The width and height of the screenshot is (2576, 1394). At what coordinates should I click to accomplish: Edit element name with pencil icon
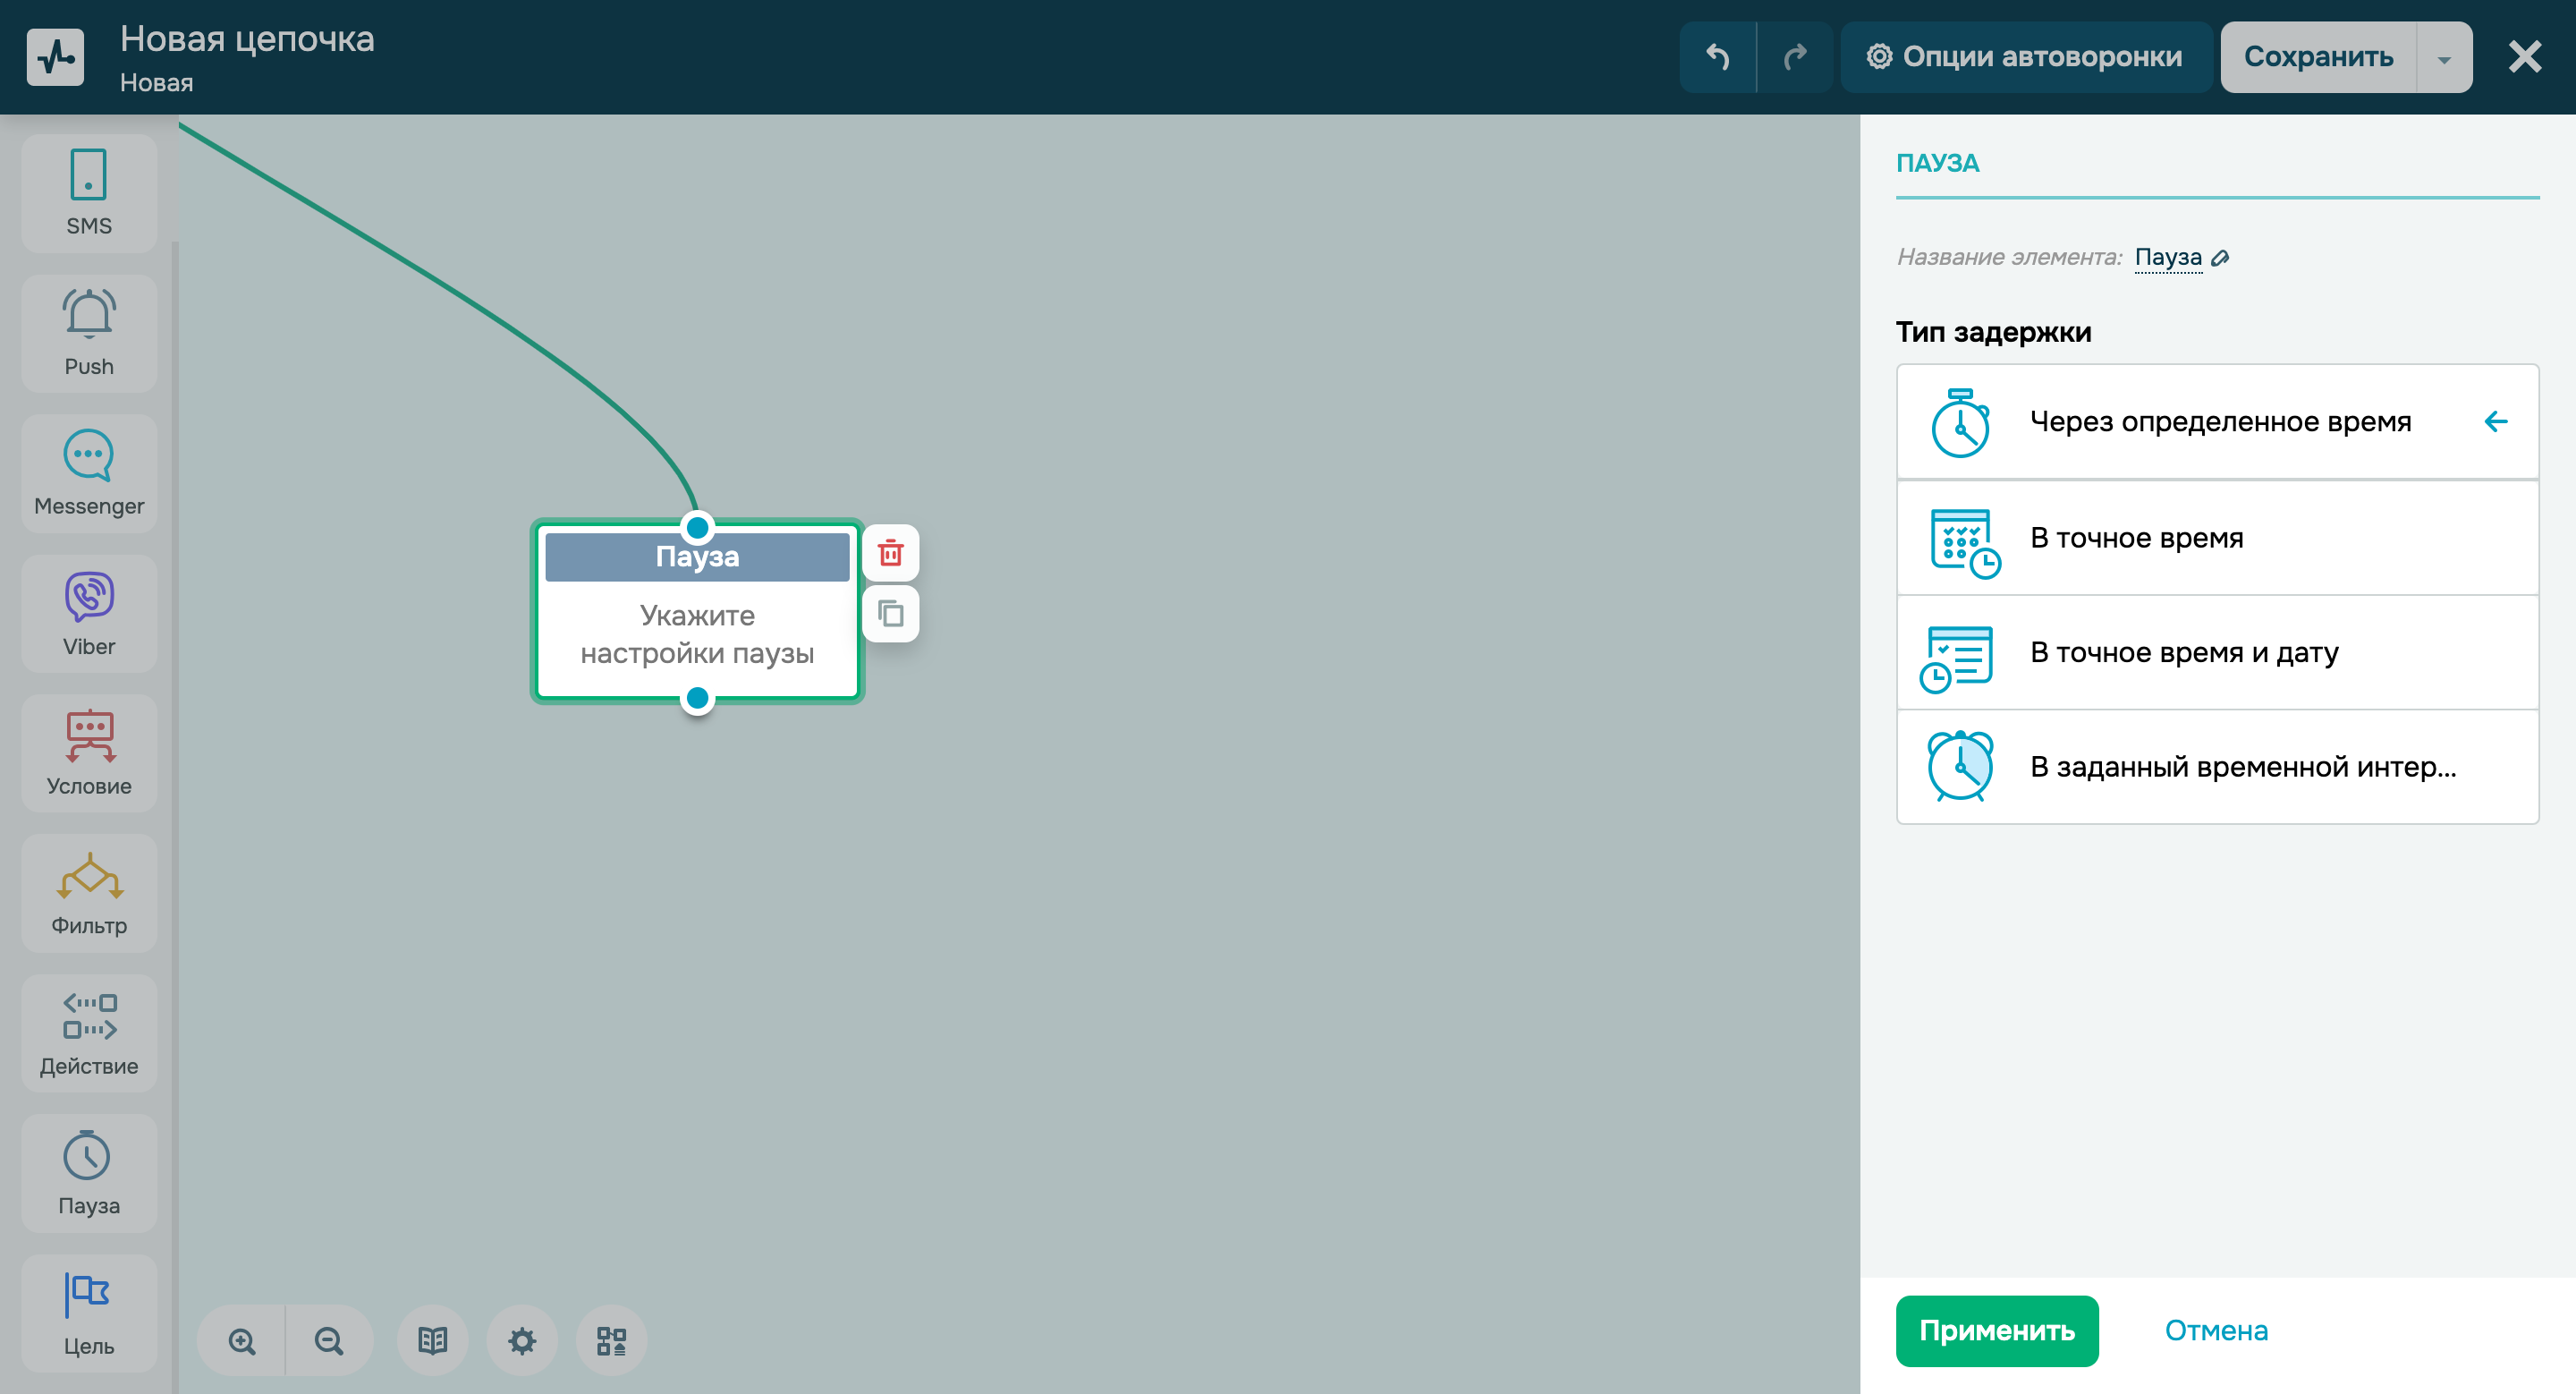pos(2220,258)
